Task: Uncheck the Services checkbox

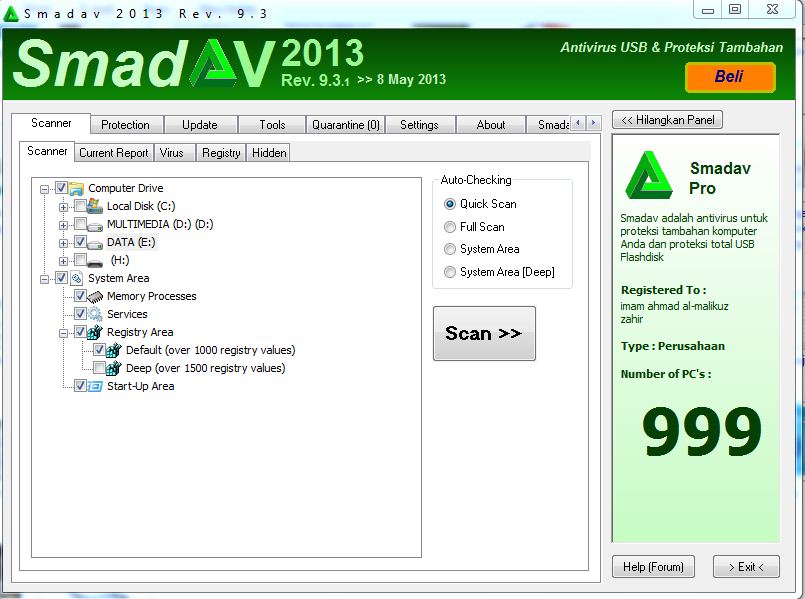Action: [x=80, y=314]
